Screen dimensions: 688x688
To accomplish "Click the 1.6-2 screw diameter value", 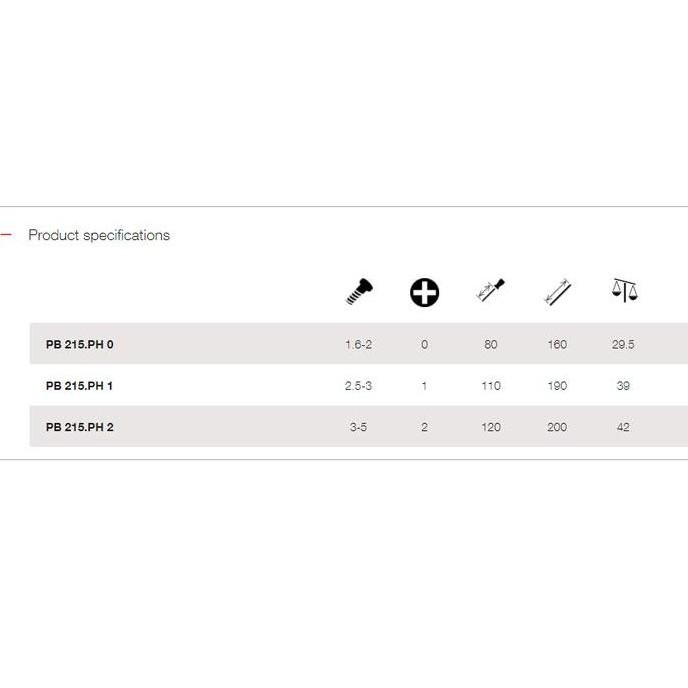I will pos(358,344).
